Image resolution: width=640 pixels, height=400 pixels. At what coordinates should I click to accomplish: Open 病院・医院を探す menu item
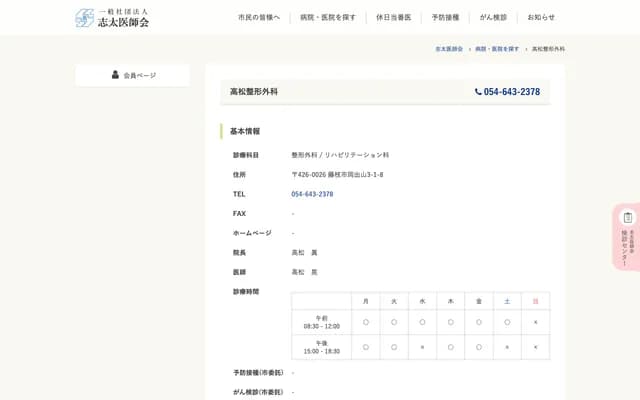point(328,18)
